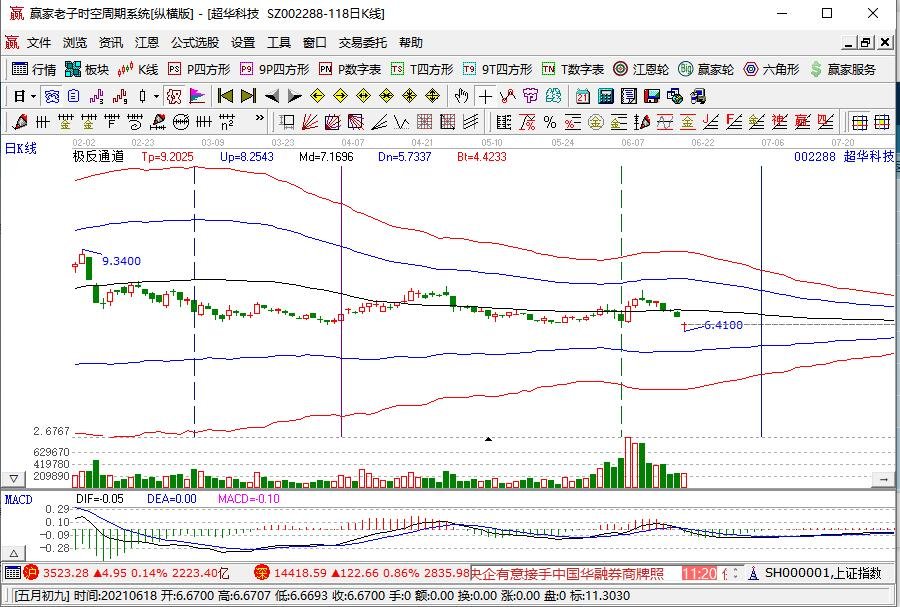This screenshot has width=900, height=607.
Task: Click yellow diamond horizontal-expand icon
Action: (x=363, y=96)
